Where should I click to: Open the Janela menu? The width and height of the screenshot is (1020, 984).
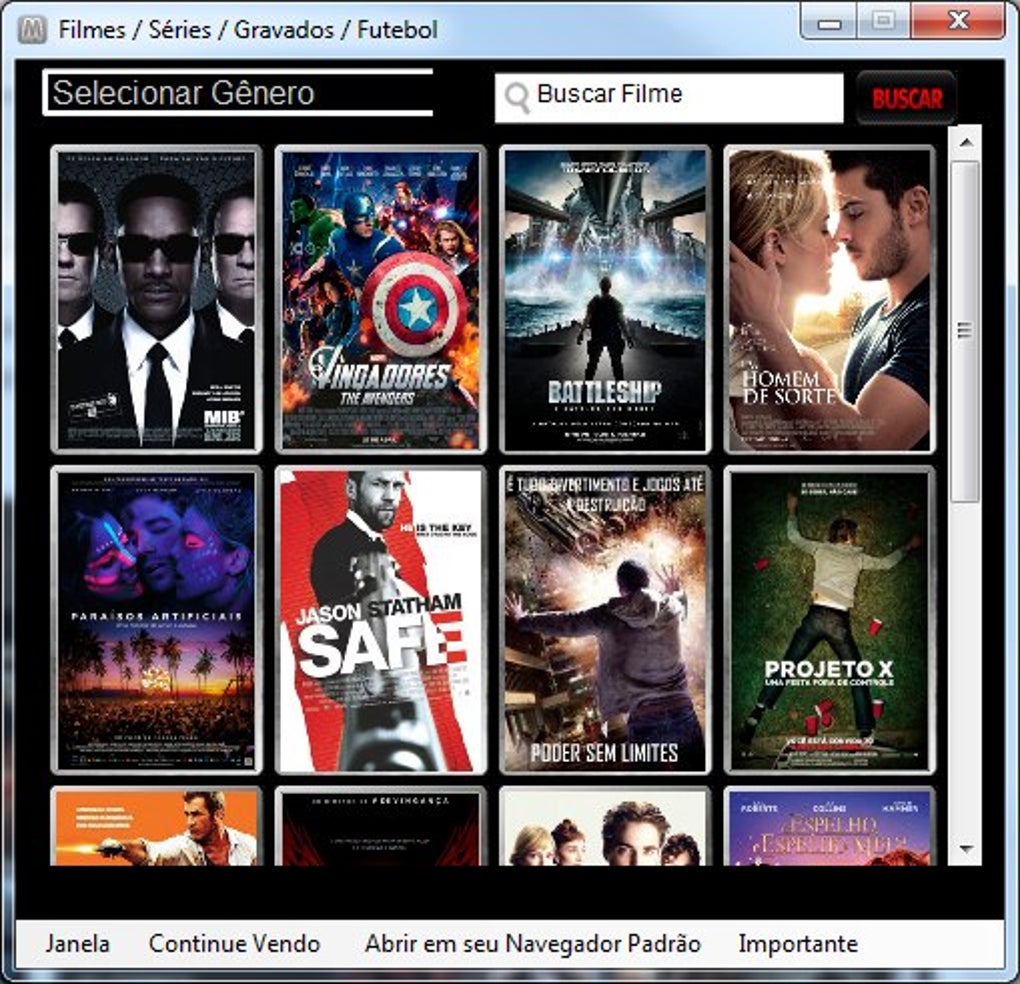point(79,943)
